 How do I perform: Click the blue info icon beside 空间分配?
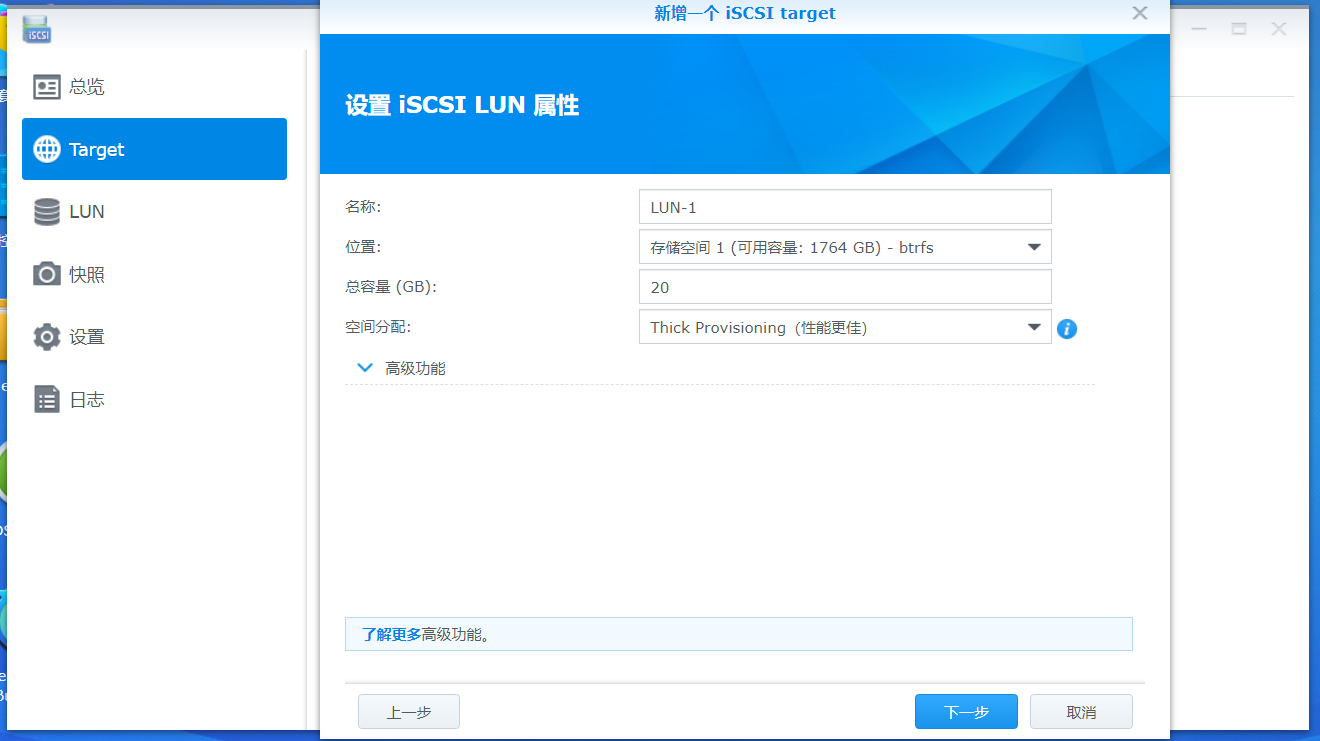[1067, 328]
